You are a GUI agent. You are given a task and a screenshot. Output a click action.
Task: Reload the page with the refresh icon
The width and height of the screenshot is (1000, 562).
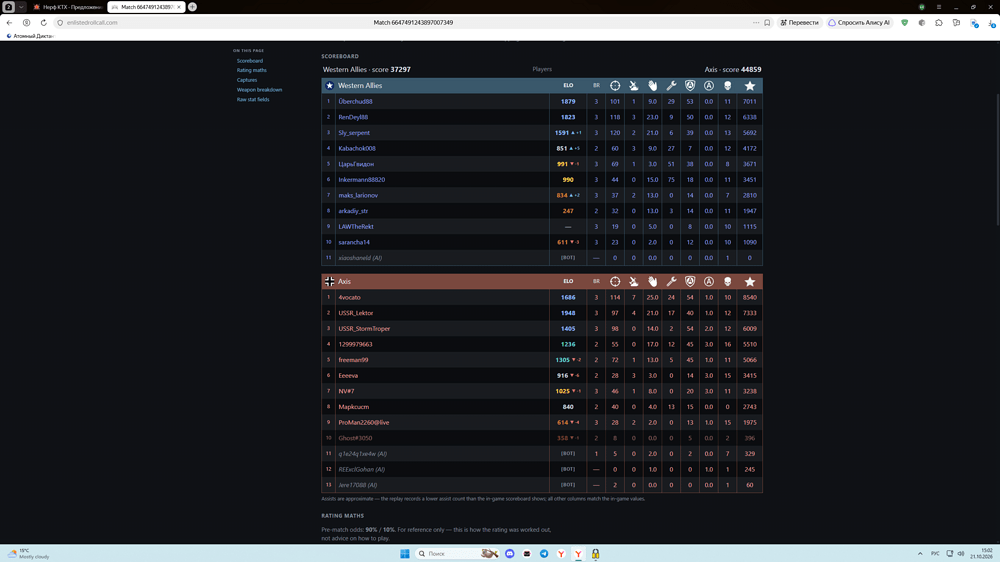pyautogui.click(x=43, y=22)
